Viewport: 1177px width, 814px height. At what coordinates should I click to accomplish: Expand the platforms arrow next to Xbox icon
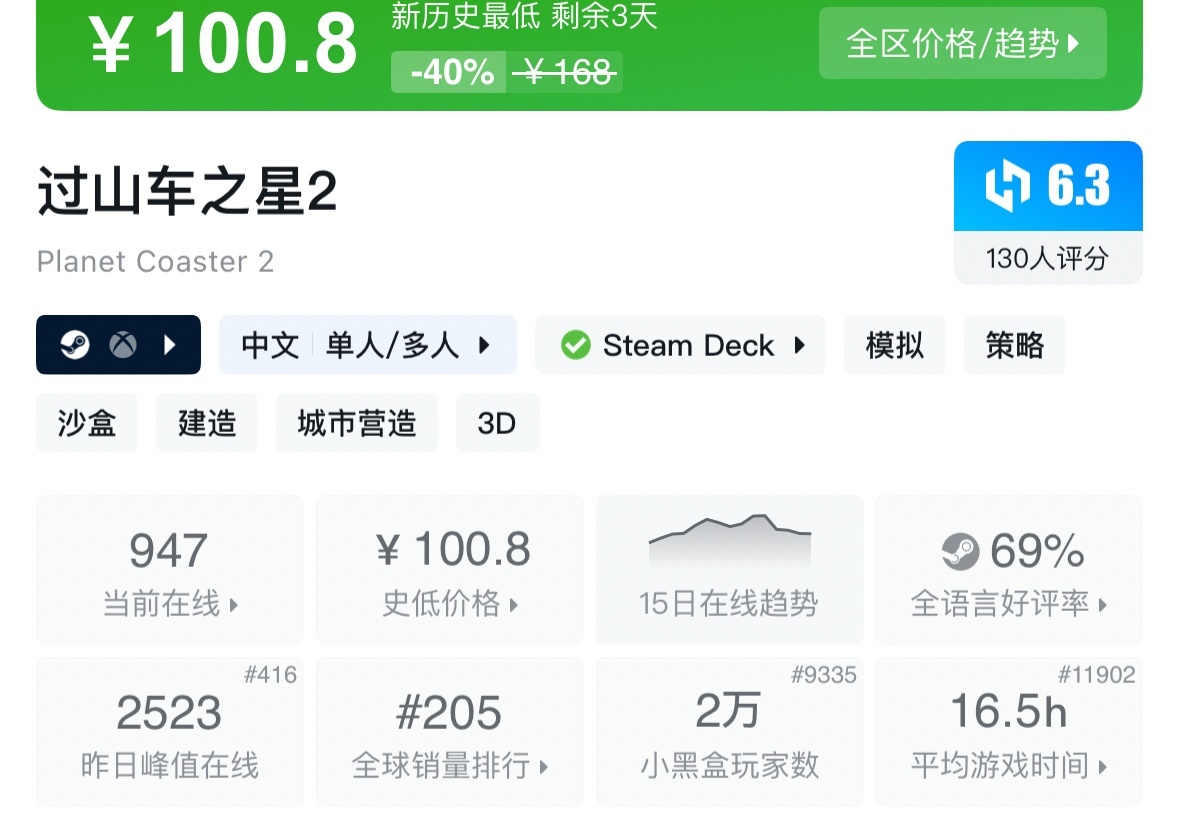170,345
